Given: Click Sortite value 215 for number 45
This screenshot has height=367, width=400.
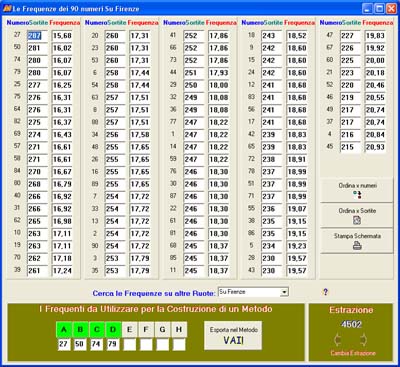Looking at the screenshot, I should [x=350, y=147].
